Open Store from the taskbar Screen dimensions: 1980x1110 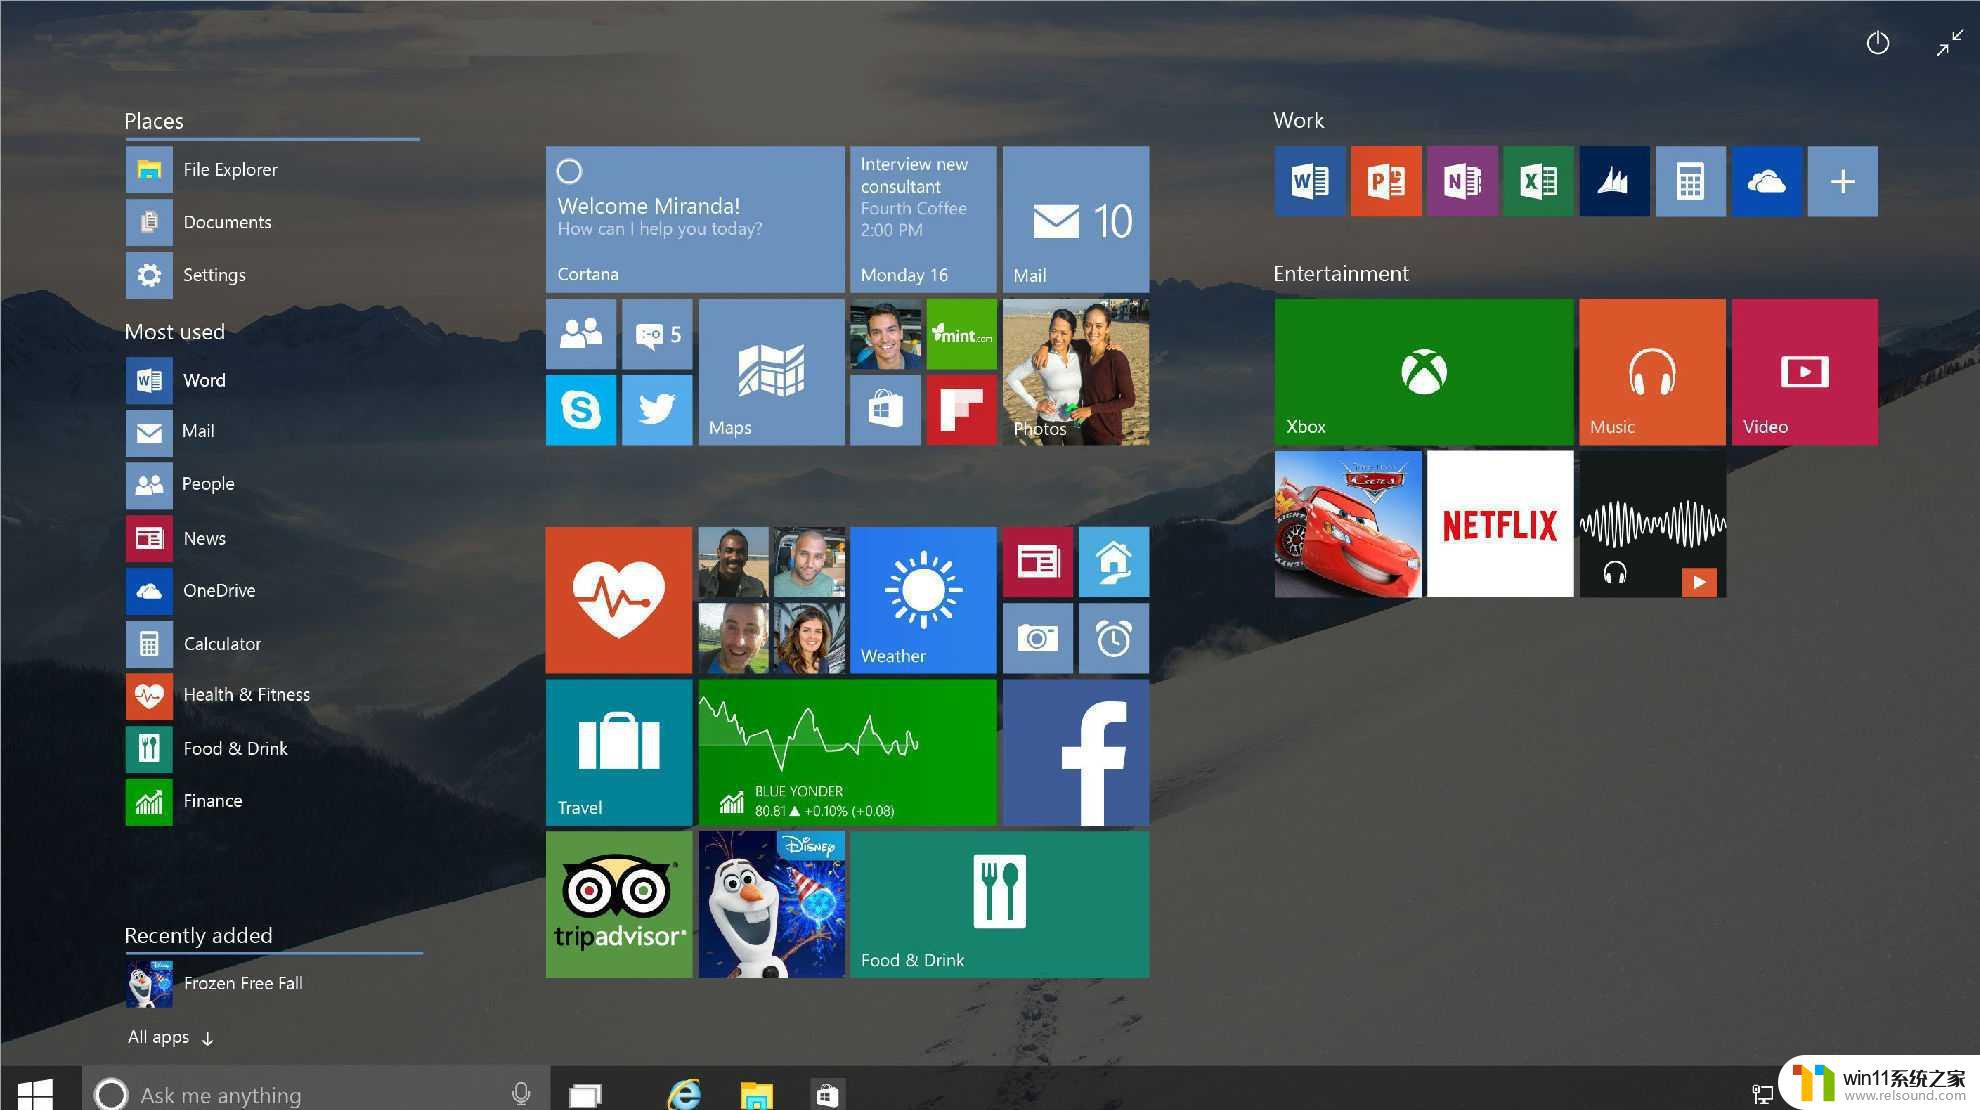pos(827,1096)
